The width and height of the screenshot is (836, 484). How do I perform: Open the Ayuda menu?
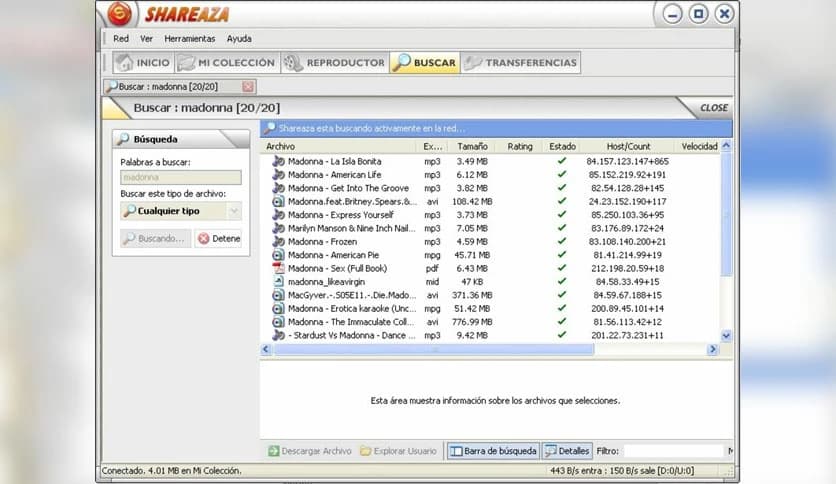click(239, 39)
